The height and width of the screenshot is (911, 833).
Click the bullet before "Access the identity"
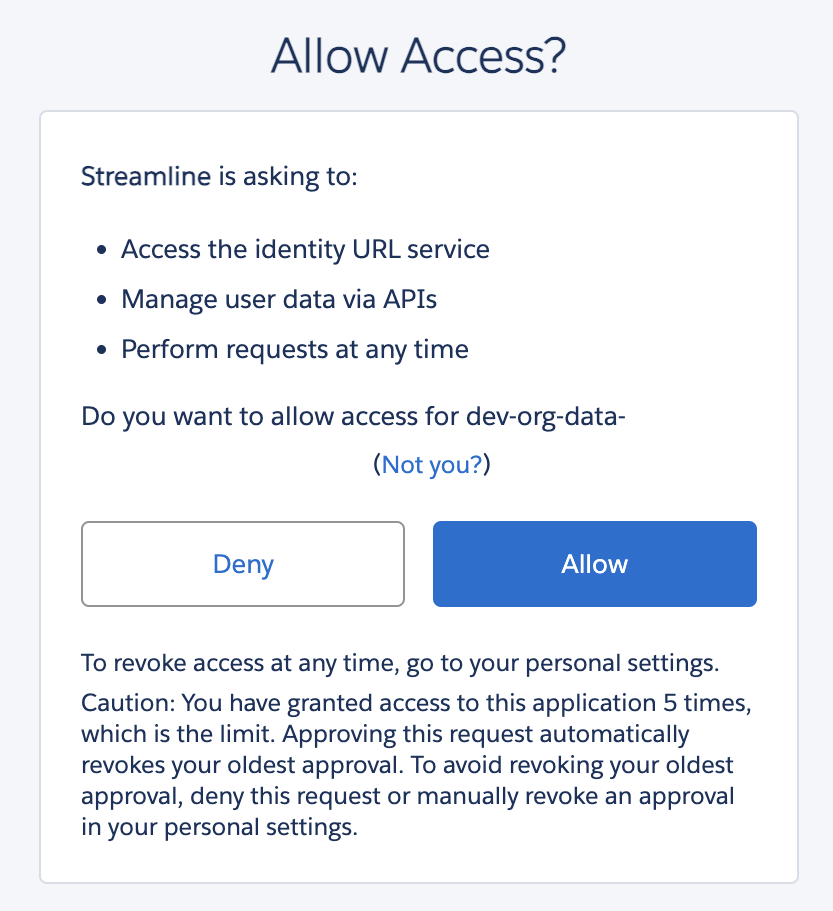coord(102,250)
